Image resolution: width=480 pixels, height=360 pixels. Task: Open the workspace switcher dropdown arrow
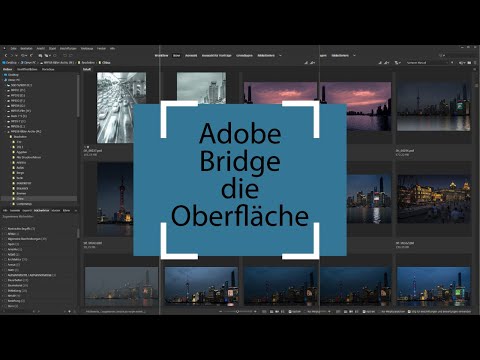point(280,55)
